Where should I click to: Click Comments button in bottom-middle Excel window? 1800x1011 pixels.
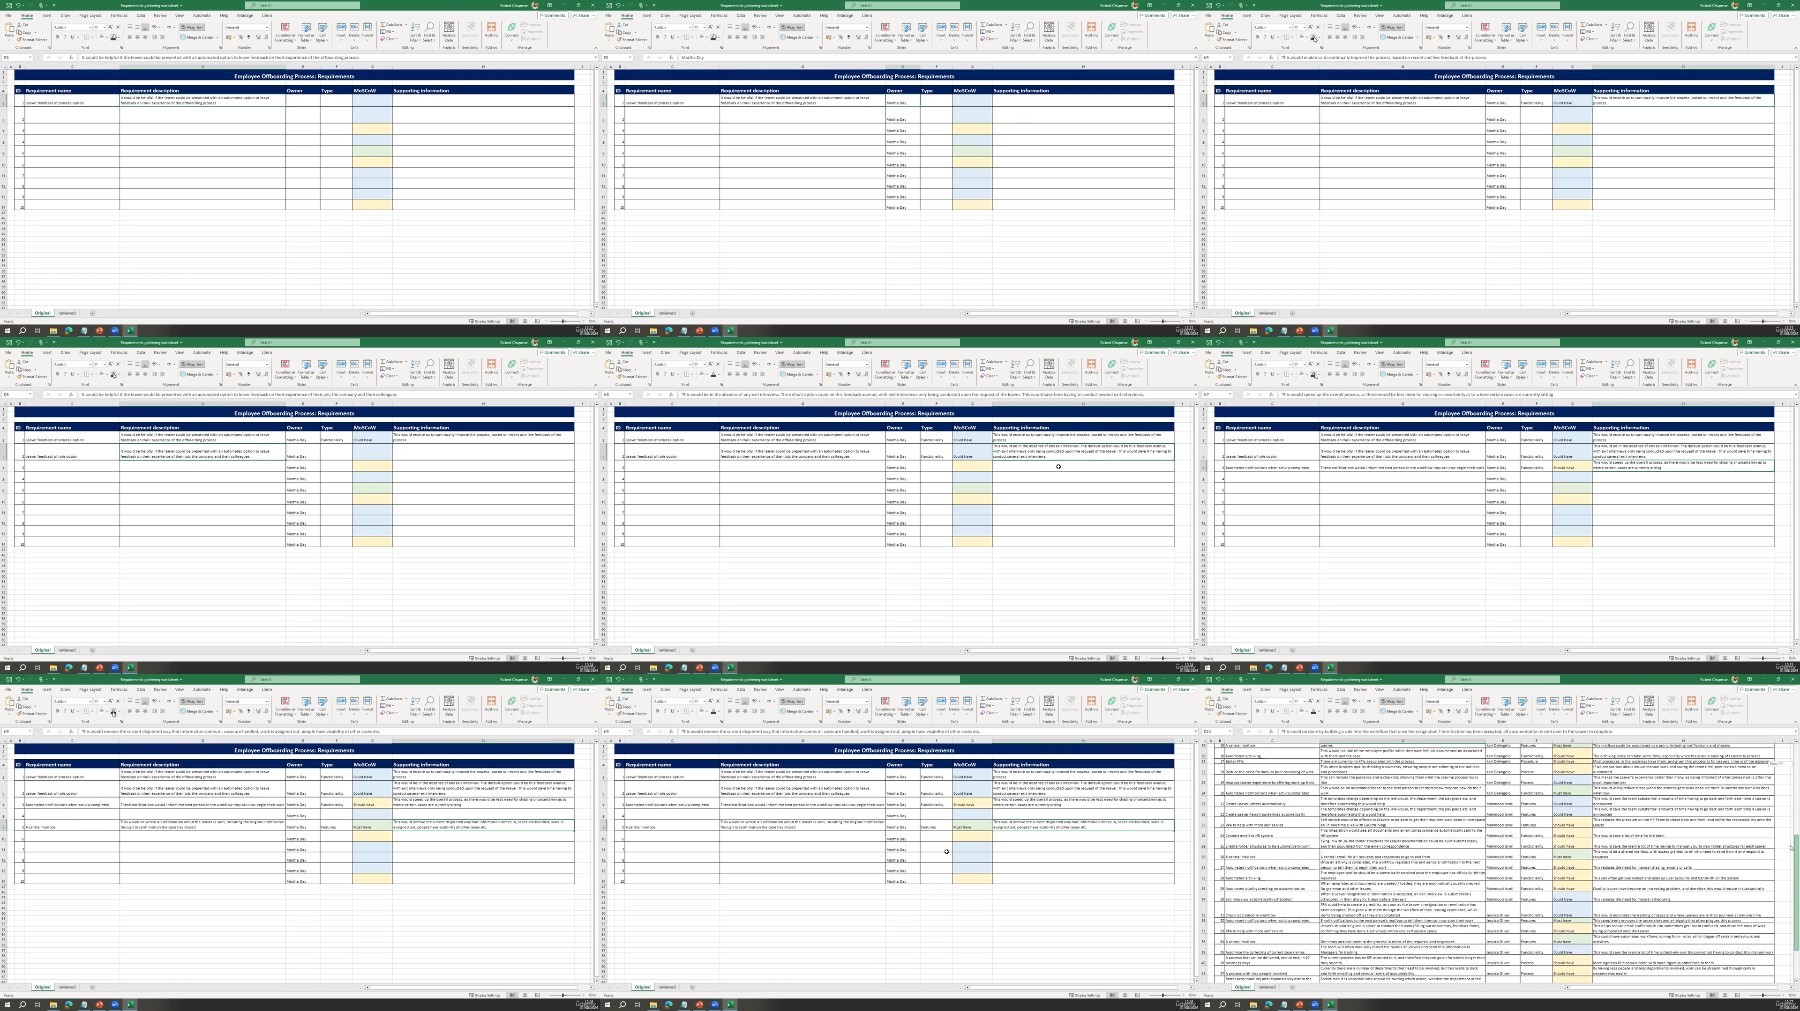tap(1153, 689)
